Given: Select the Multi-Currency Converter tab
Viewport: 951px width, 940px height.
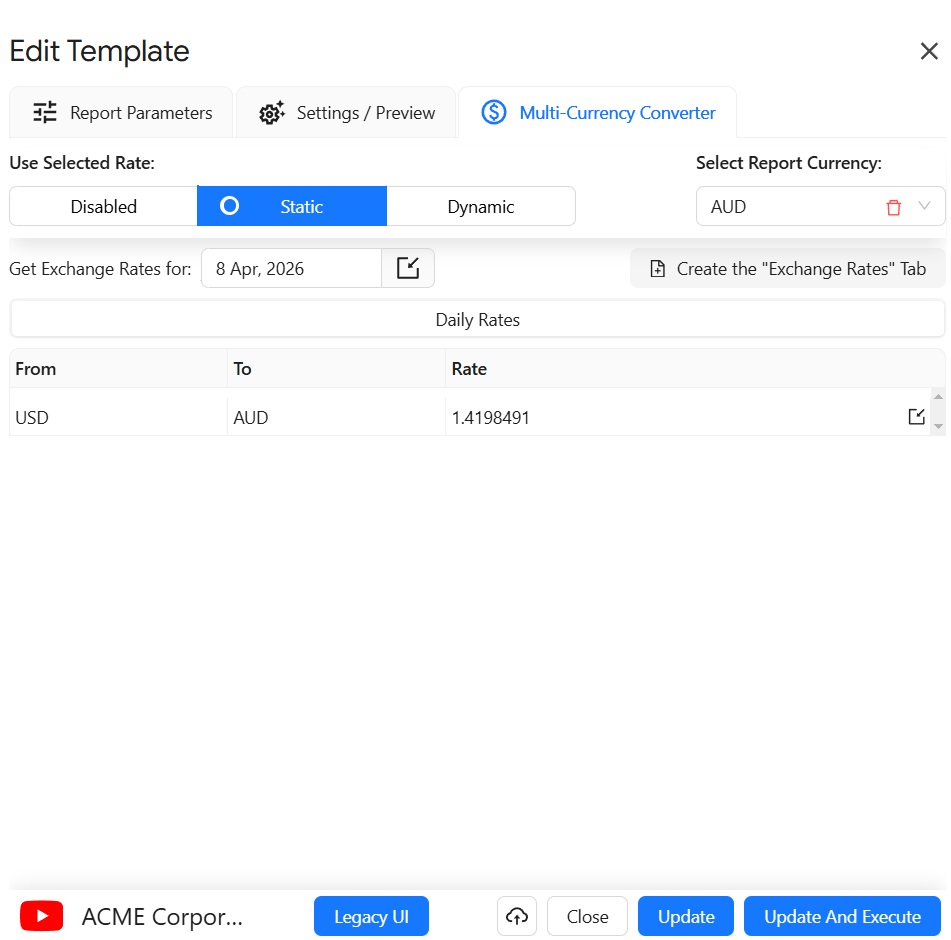Looking at the screenshot, I should (x=598, y=113).
